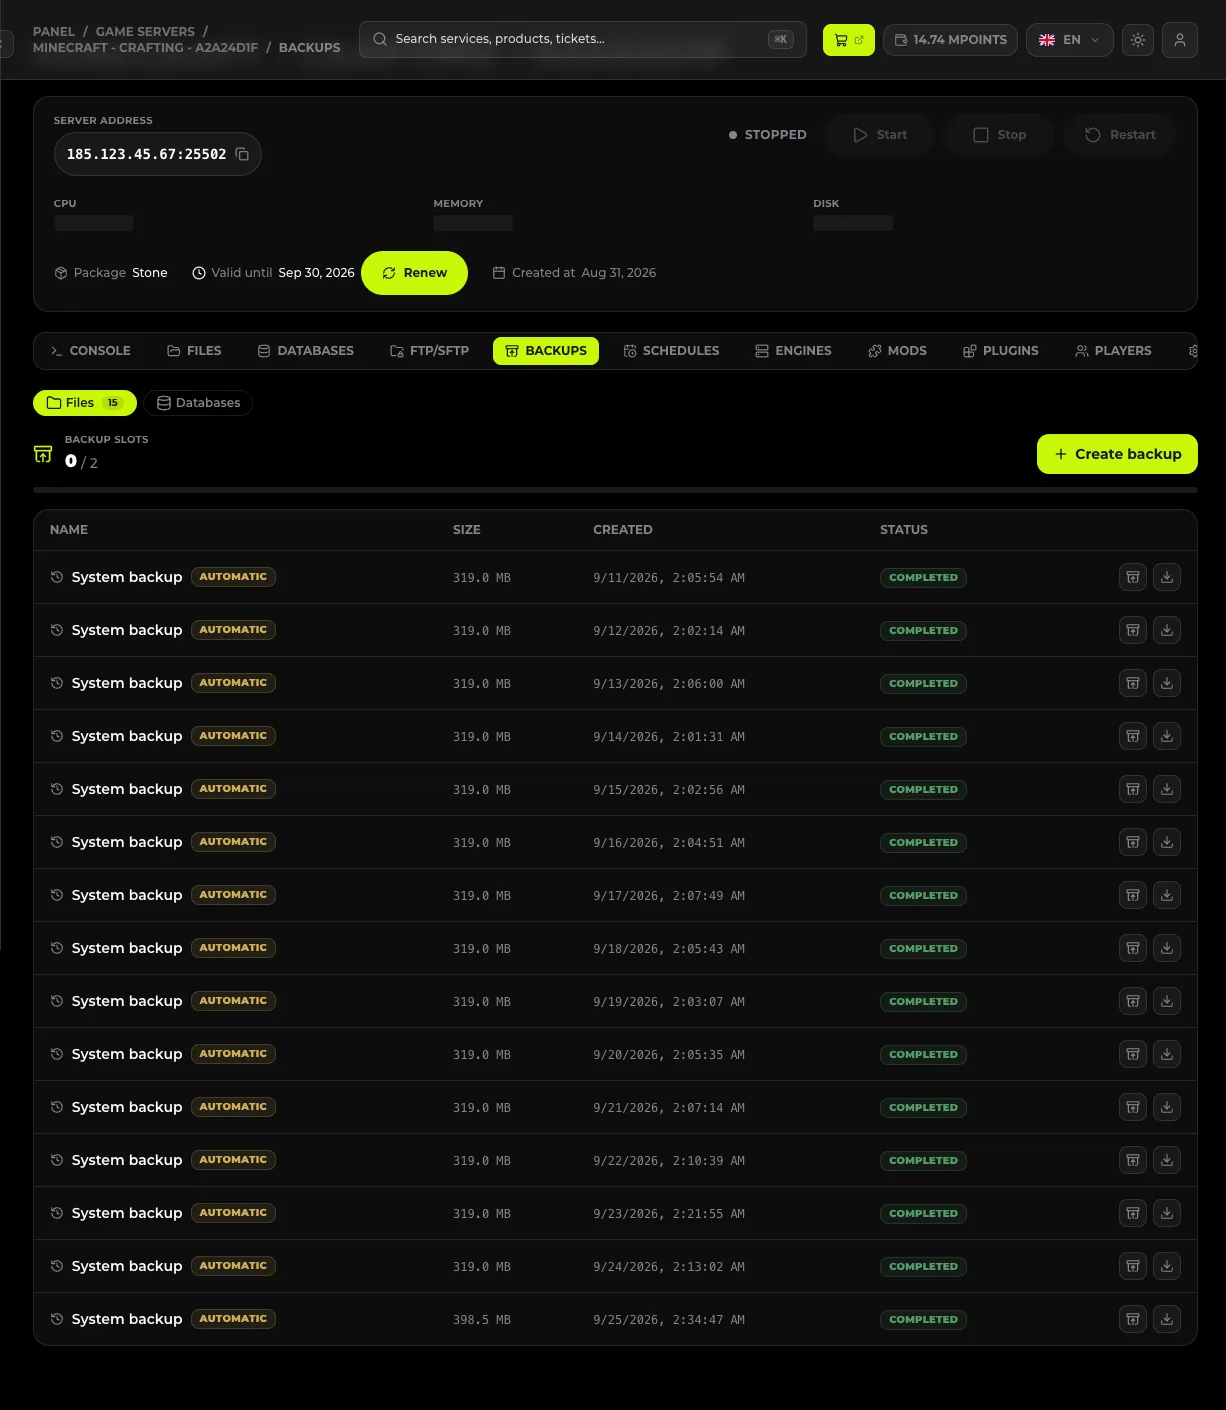Open the Mods tab
1226x1410 pixels.
pos(897,351)
